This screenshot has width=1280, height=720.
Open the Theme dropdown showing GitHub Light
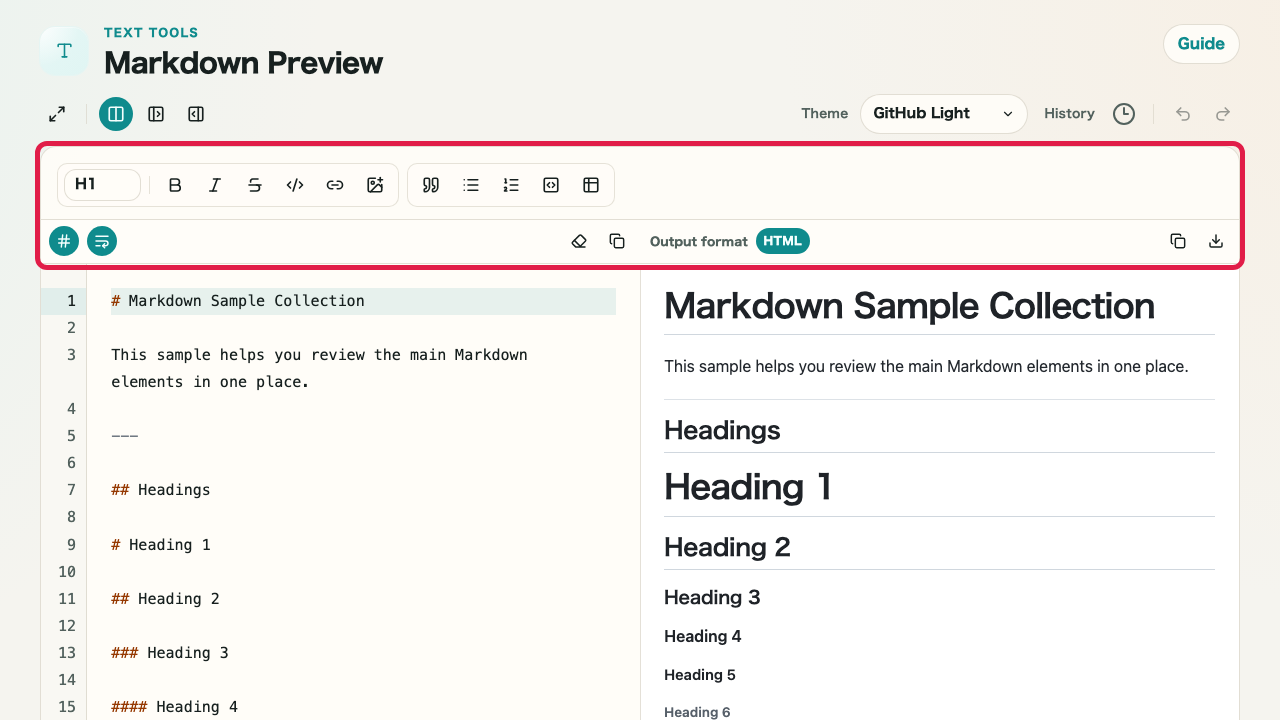943,114
